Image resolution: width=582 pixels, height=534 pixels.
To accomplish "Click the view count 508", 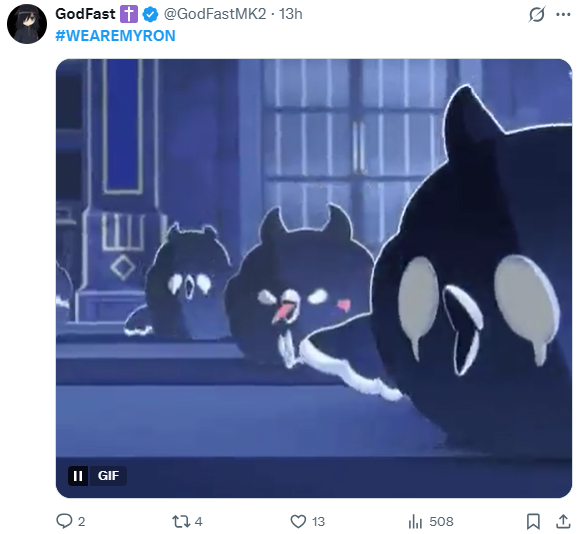I will coord(441,522).
